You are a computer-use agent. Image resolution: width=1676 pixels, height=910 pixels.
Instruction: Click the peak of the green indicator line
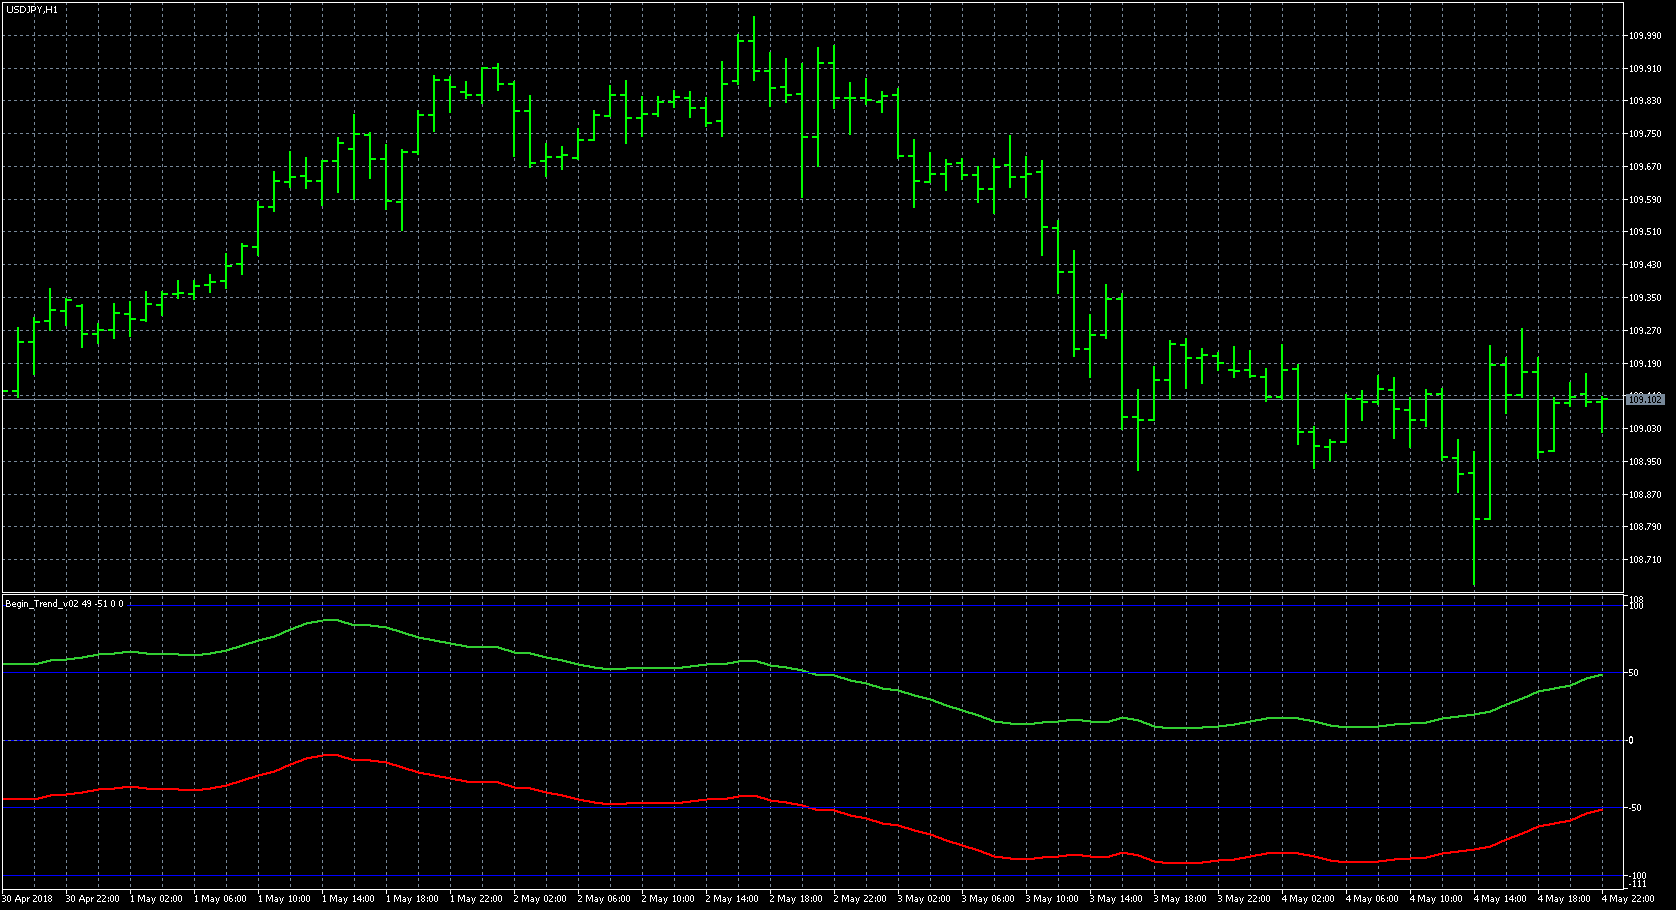point(329,620)
